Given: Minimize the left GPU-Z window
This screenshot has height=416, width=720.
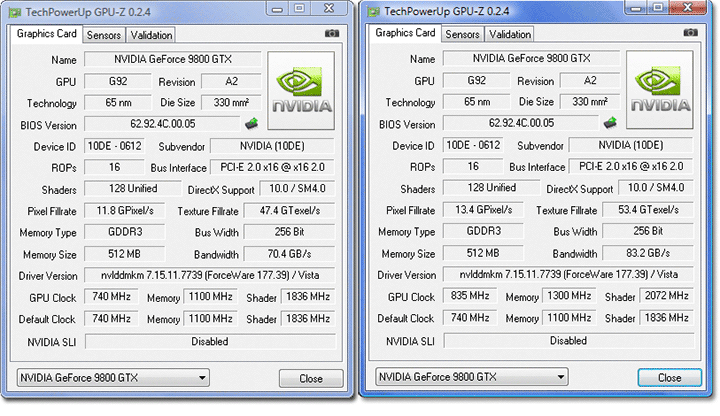Looking at the screenshot, I should 277,9.
